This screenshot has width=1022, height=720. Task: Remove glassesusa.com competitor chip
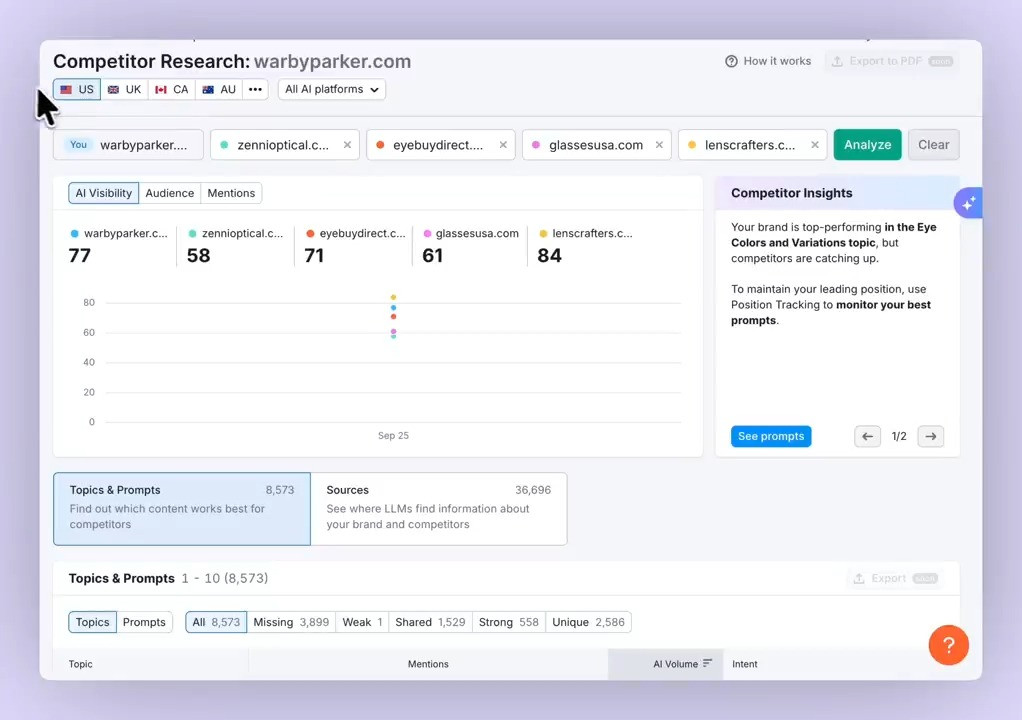coord(659,145)
